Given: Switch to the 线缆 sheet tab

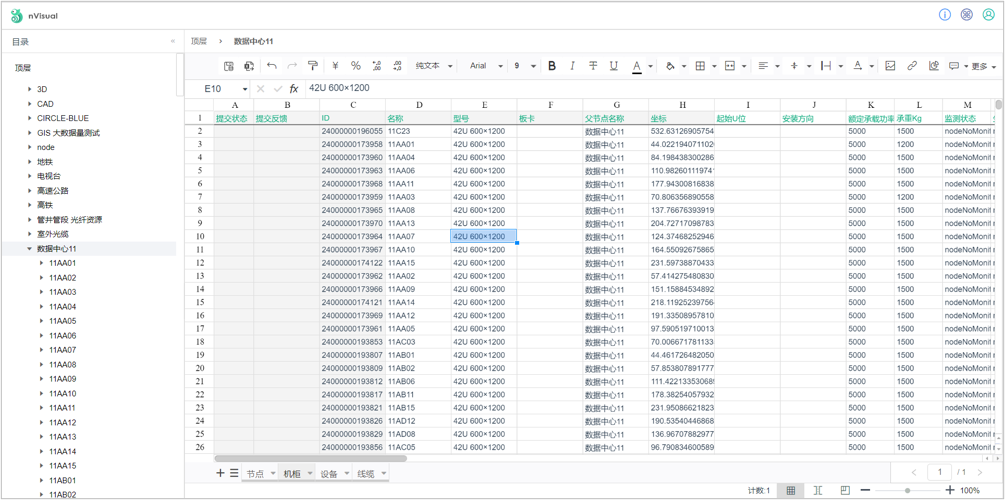Looking at the screenshot, I should 365,474.
